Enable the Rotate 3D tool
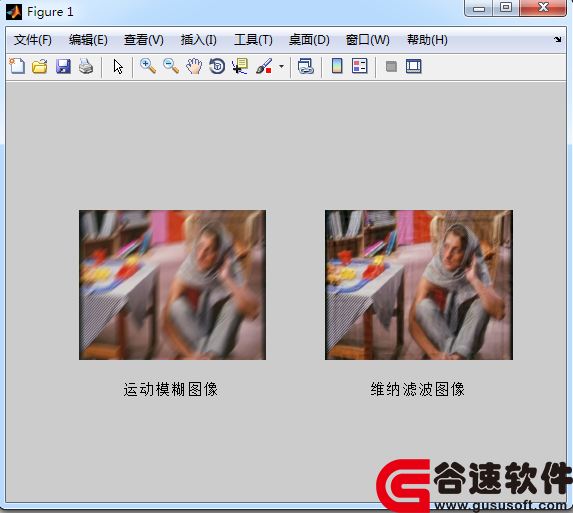The image size is (573, 513). click(x=217, y=66)
